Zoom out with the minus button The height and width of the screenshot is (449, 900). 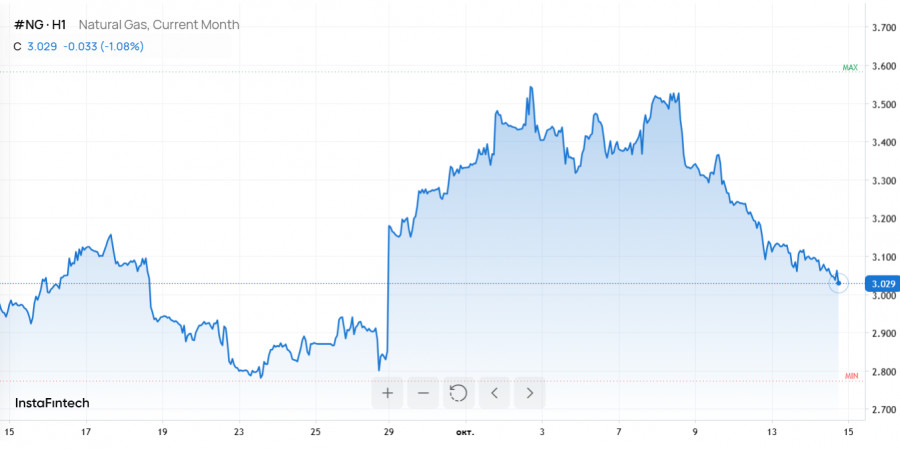(x=423, y=393)
